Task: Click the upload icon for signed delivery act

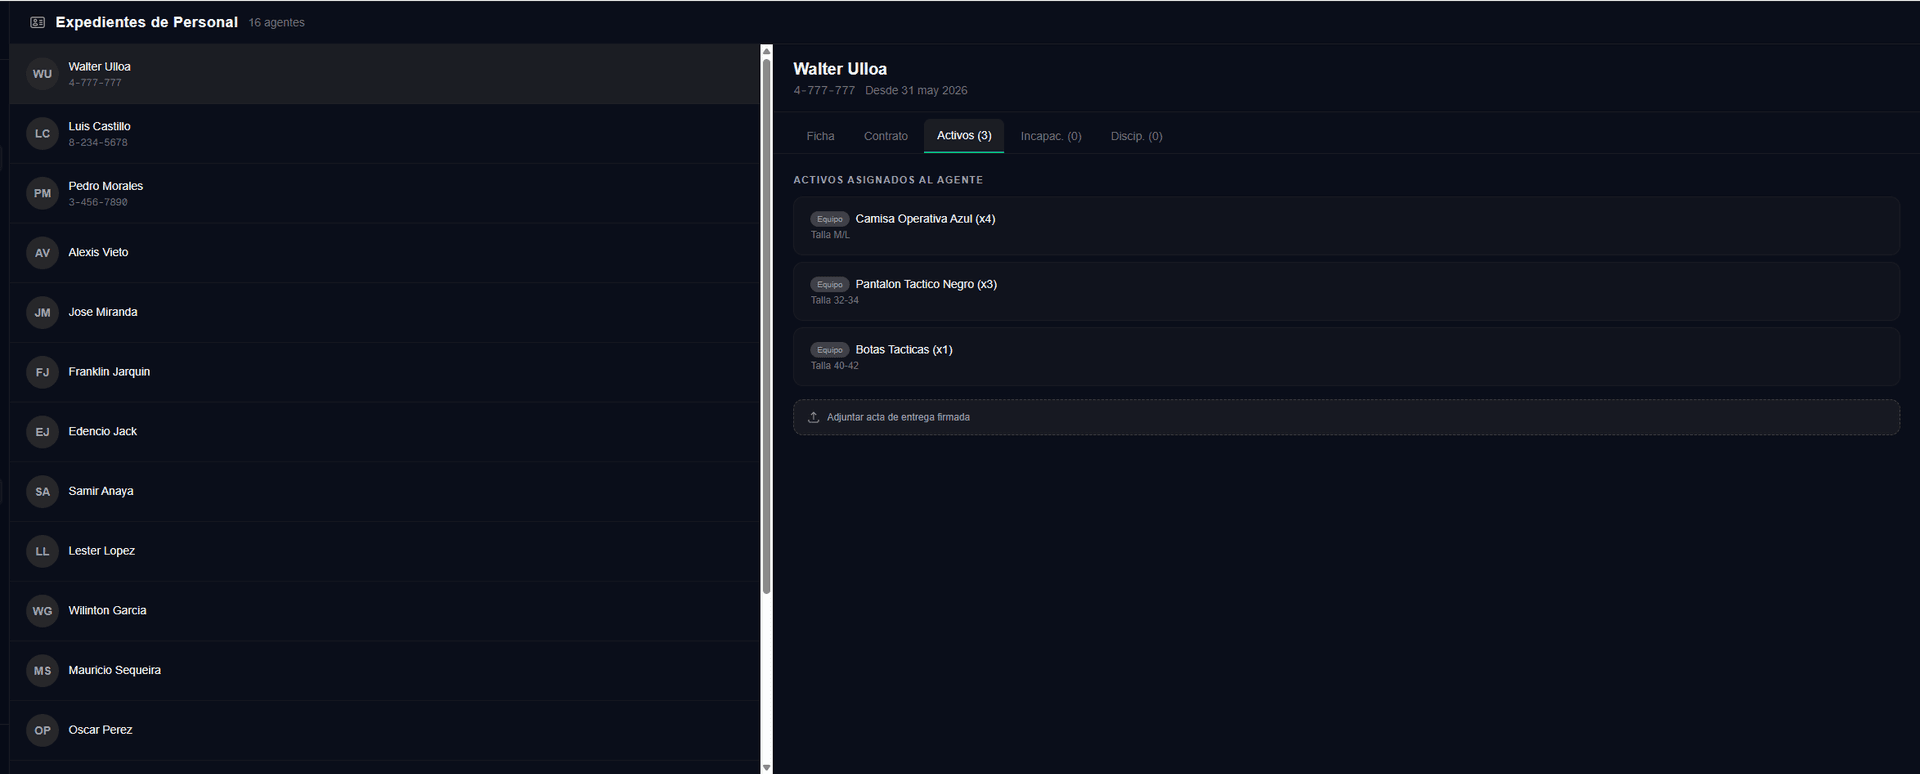Action: click(814, 417)
